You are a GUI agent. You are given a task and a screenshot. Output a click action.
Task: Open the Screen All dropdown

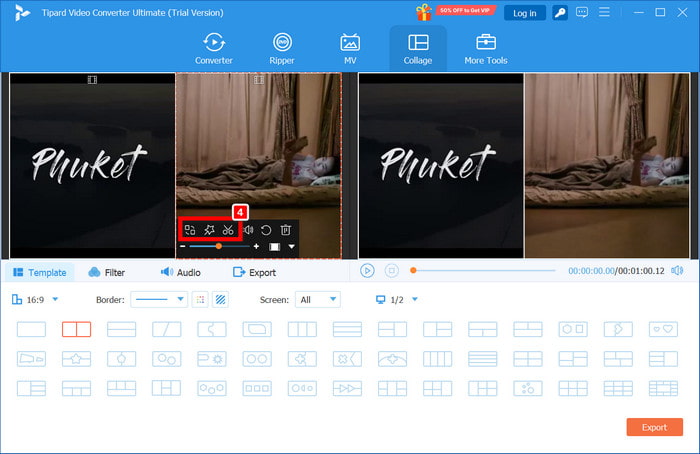[x=317, y=300]
